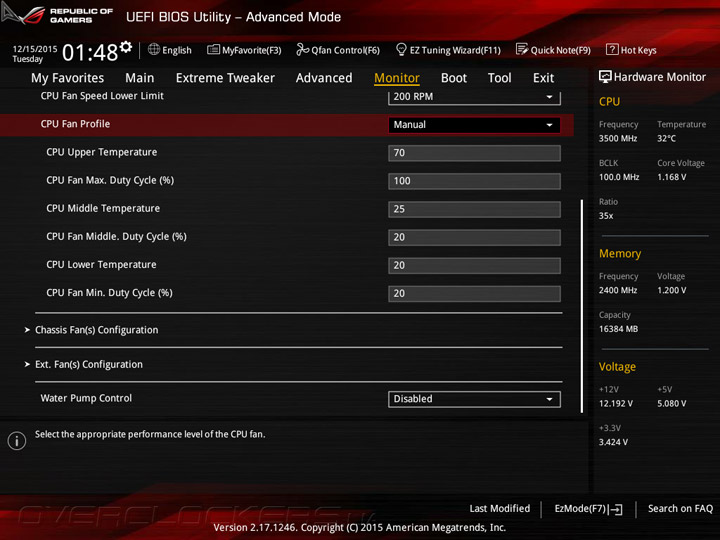Click the settings gear next to clock
This screenshot has width=720, height=540.
126,46
